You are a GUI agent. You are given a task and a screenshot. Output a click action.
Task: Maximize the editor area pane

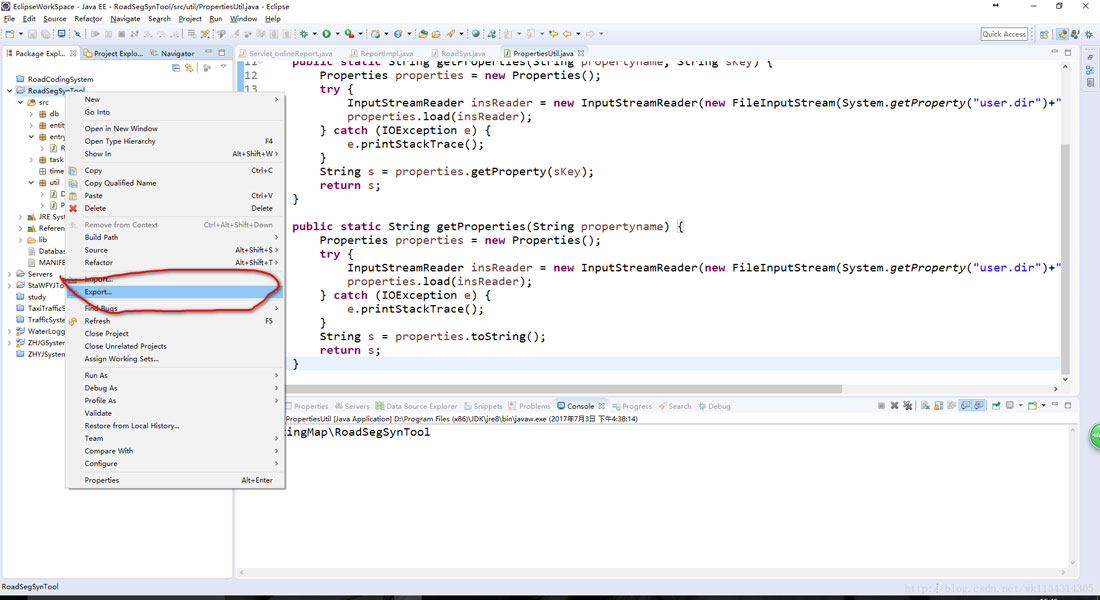(x=1068, y=53)
